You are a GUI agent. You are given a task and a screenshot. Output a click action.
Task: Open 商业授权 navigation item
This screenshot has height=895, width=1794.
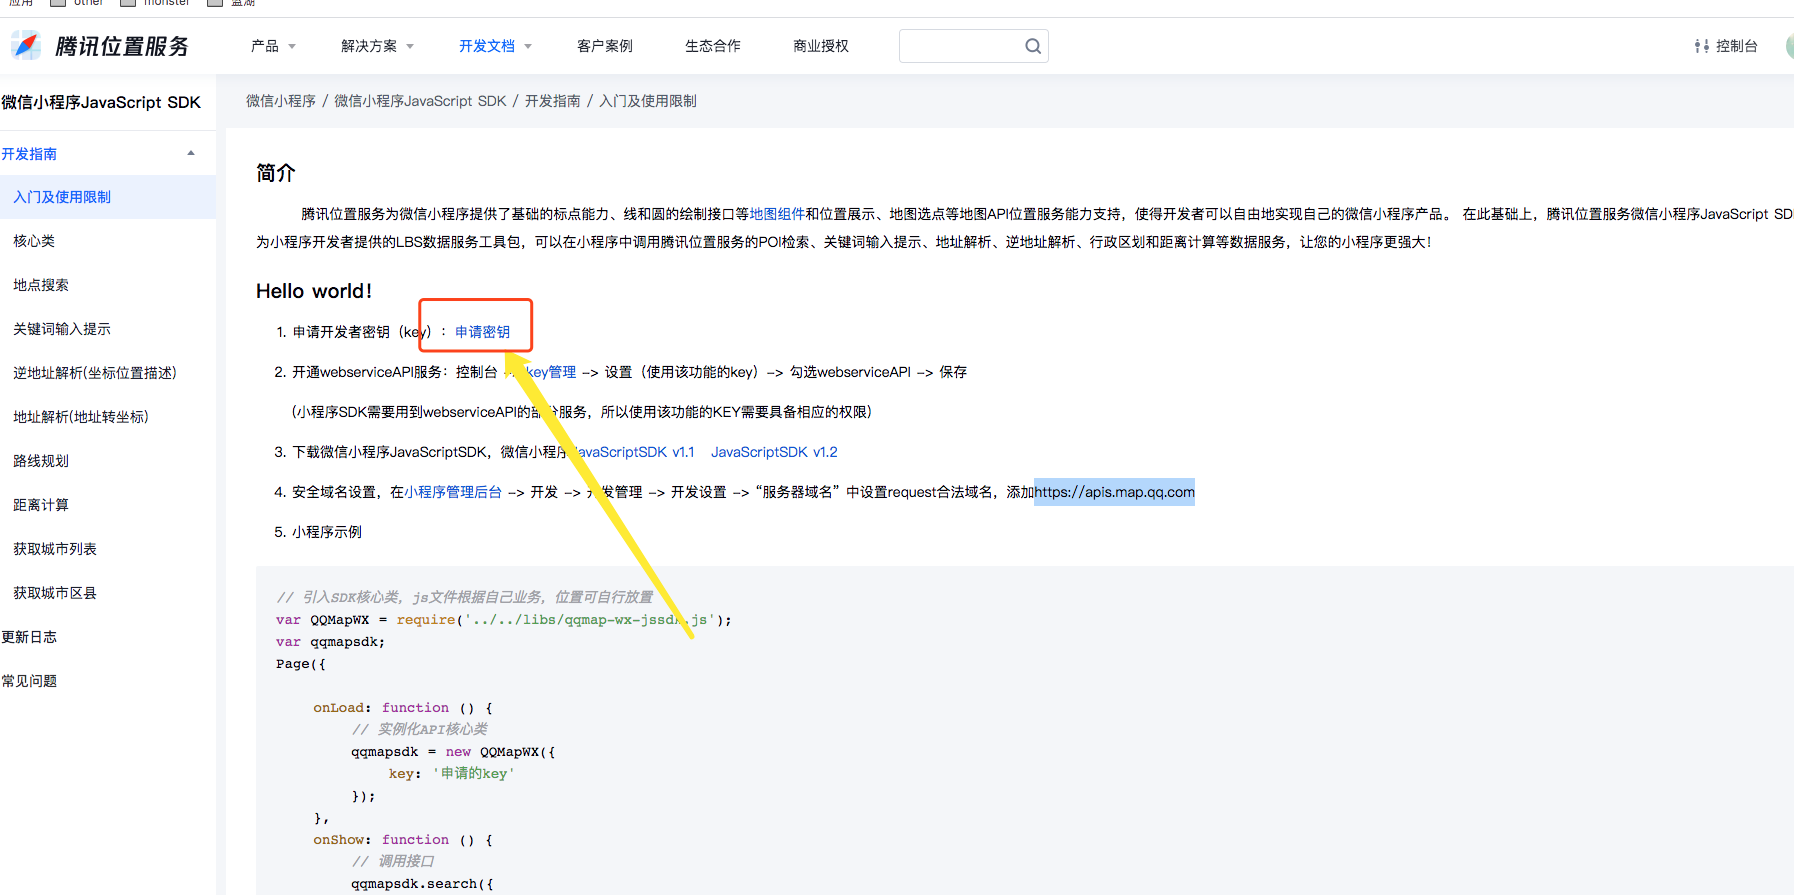click(x=821, y=46)
